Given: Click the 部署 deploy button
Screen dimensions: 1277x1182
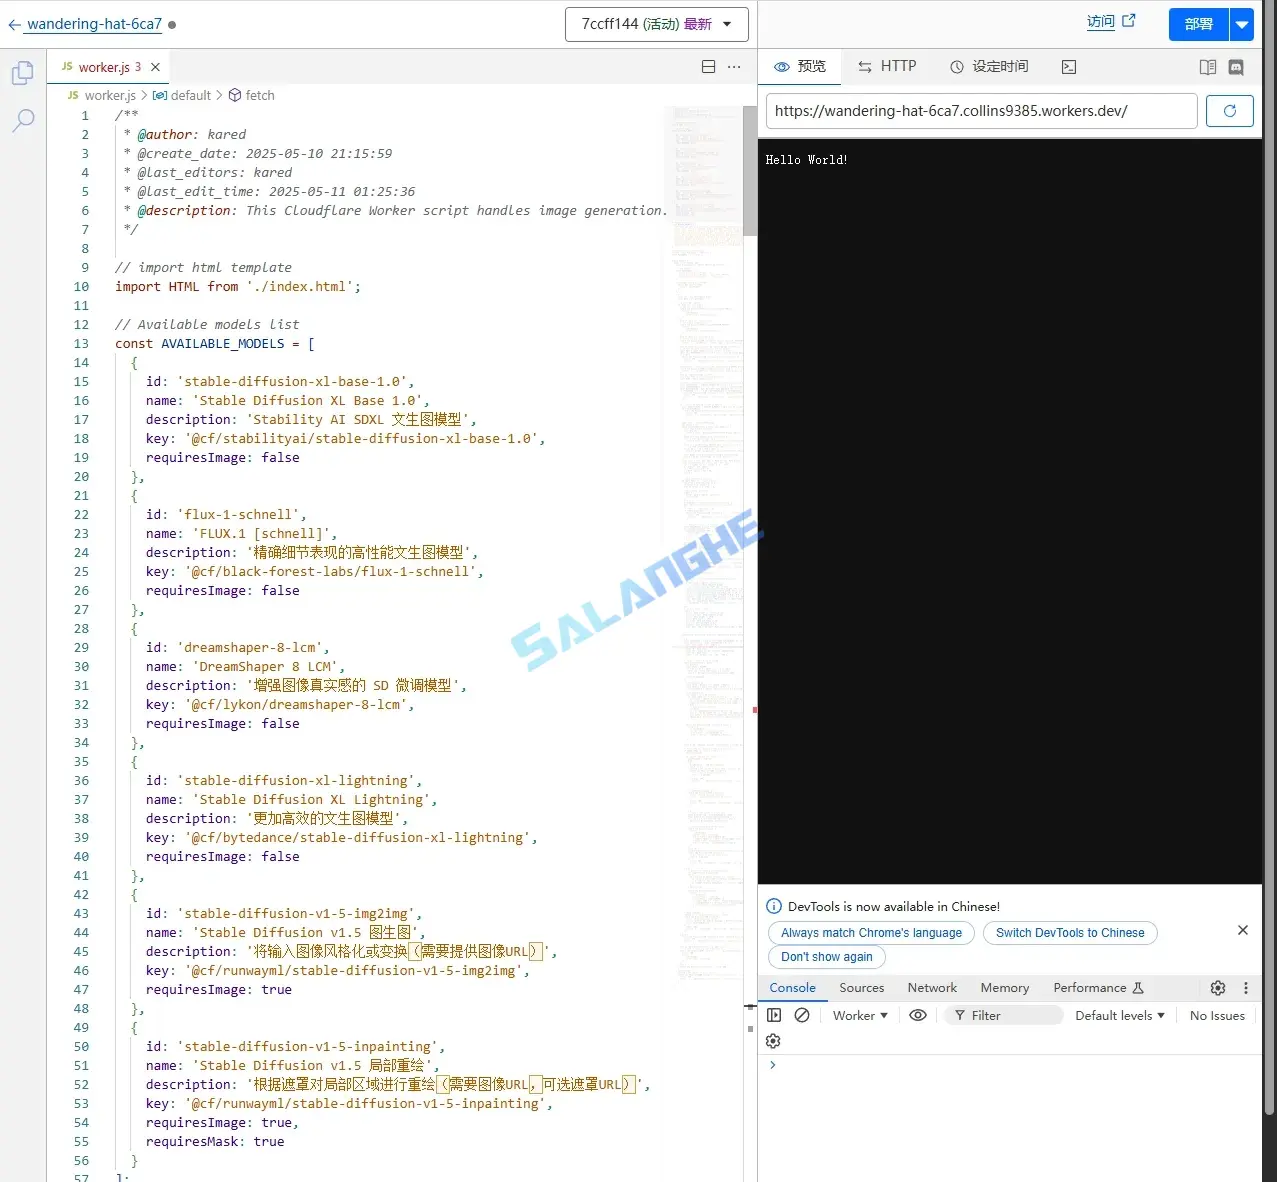Looking at the screenshot, I should (1196, 23).
